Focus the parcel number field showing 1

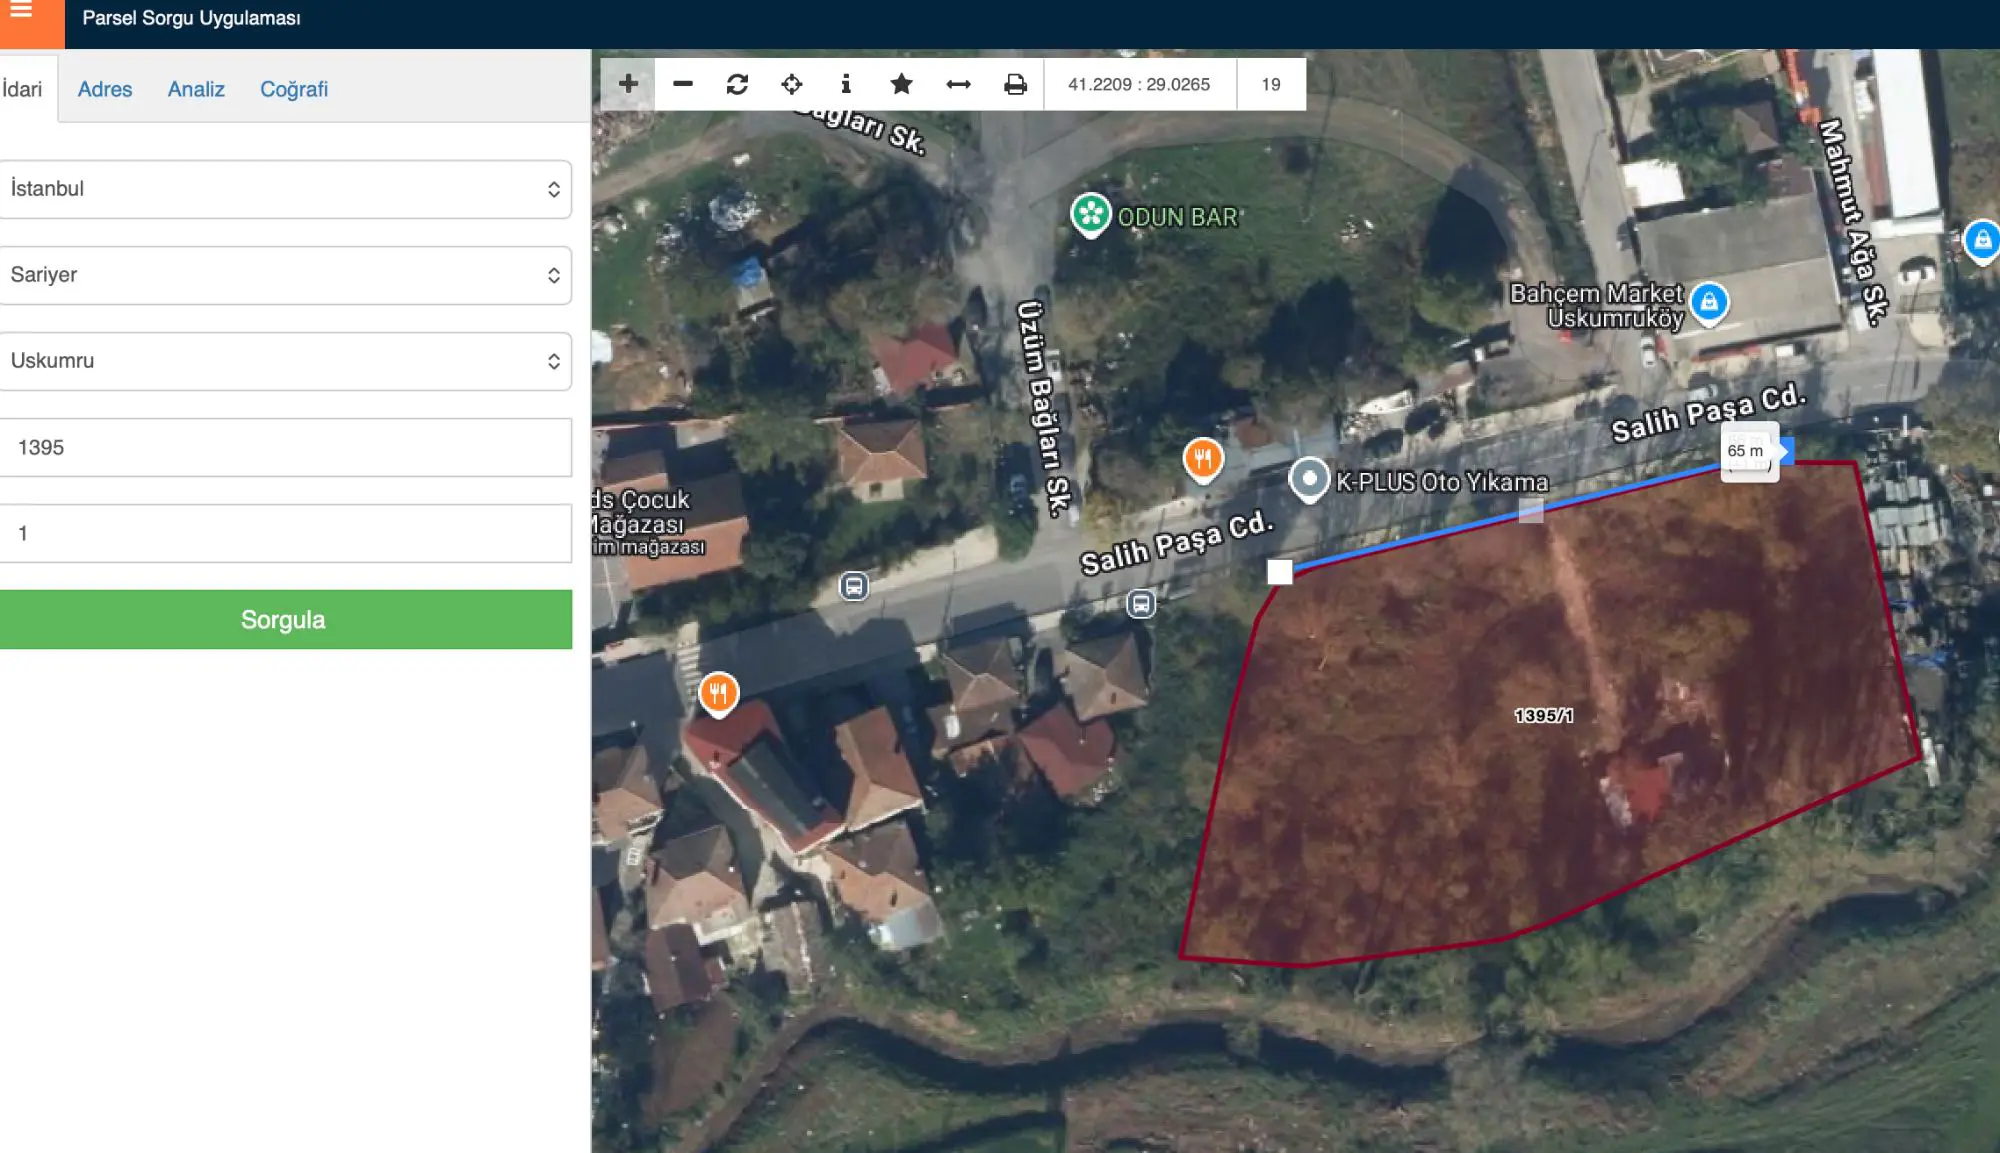pos(286,533)
